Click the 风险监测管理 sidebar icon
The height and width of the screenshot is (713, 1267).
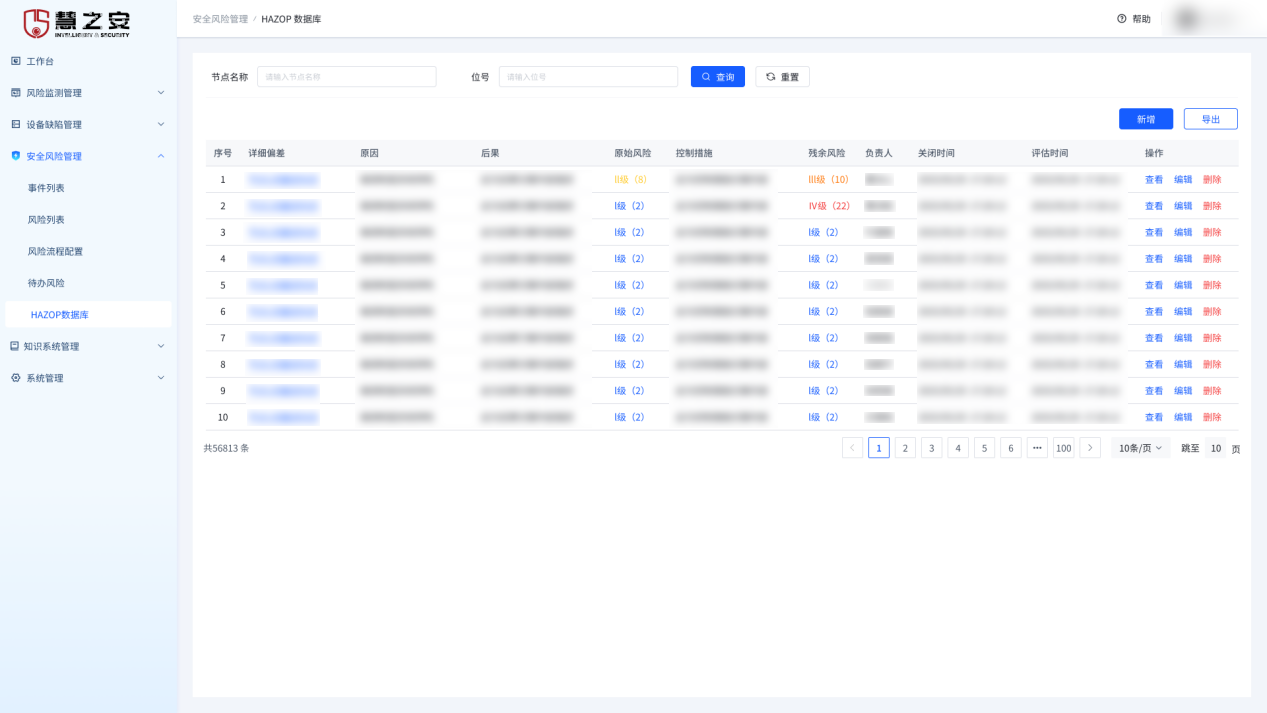(x=16, y=93)
